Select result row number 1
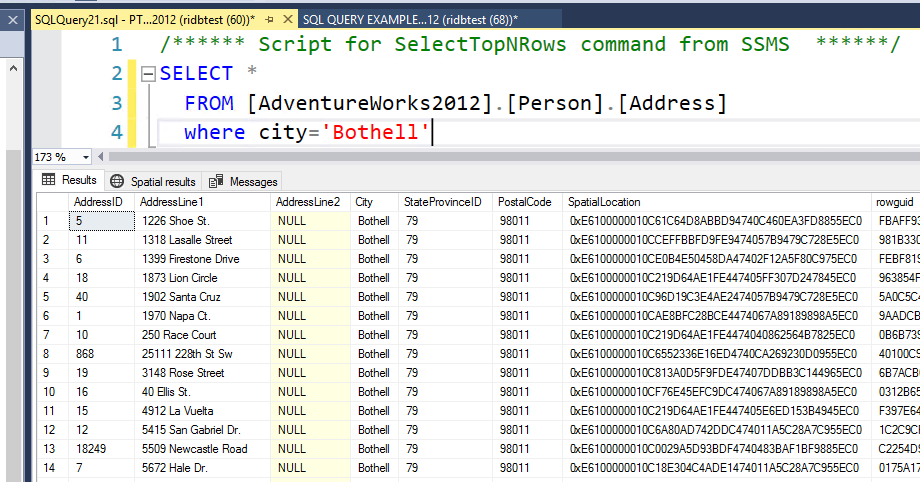 pyautogui.click(x=52, y=221)
